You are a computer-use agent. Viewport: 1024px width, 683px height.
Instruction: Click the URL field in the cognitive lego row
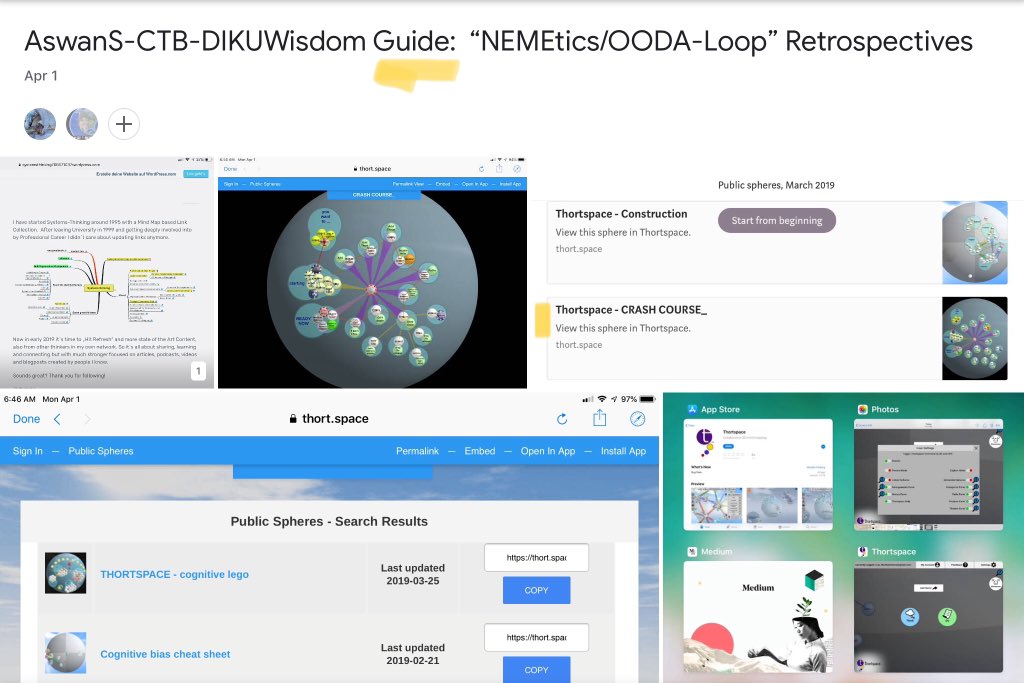[x=536, y=558]
